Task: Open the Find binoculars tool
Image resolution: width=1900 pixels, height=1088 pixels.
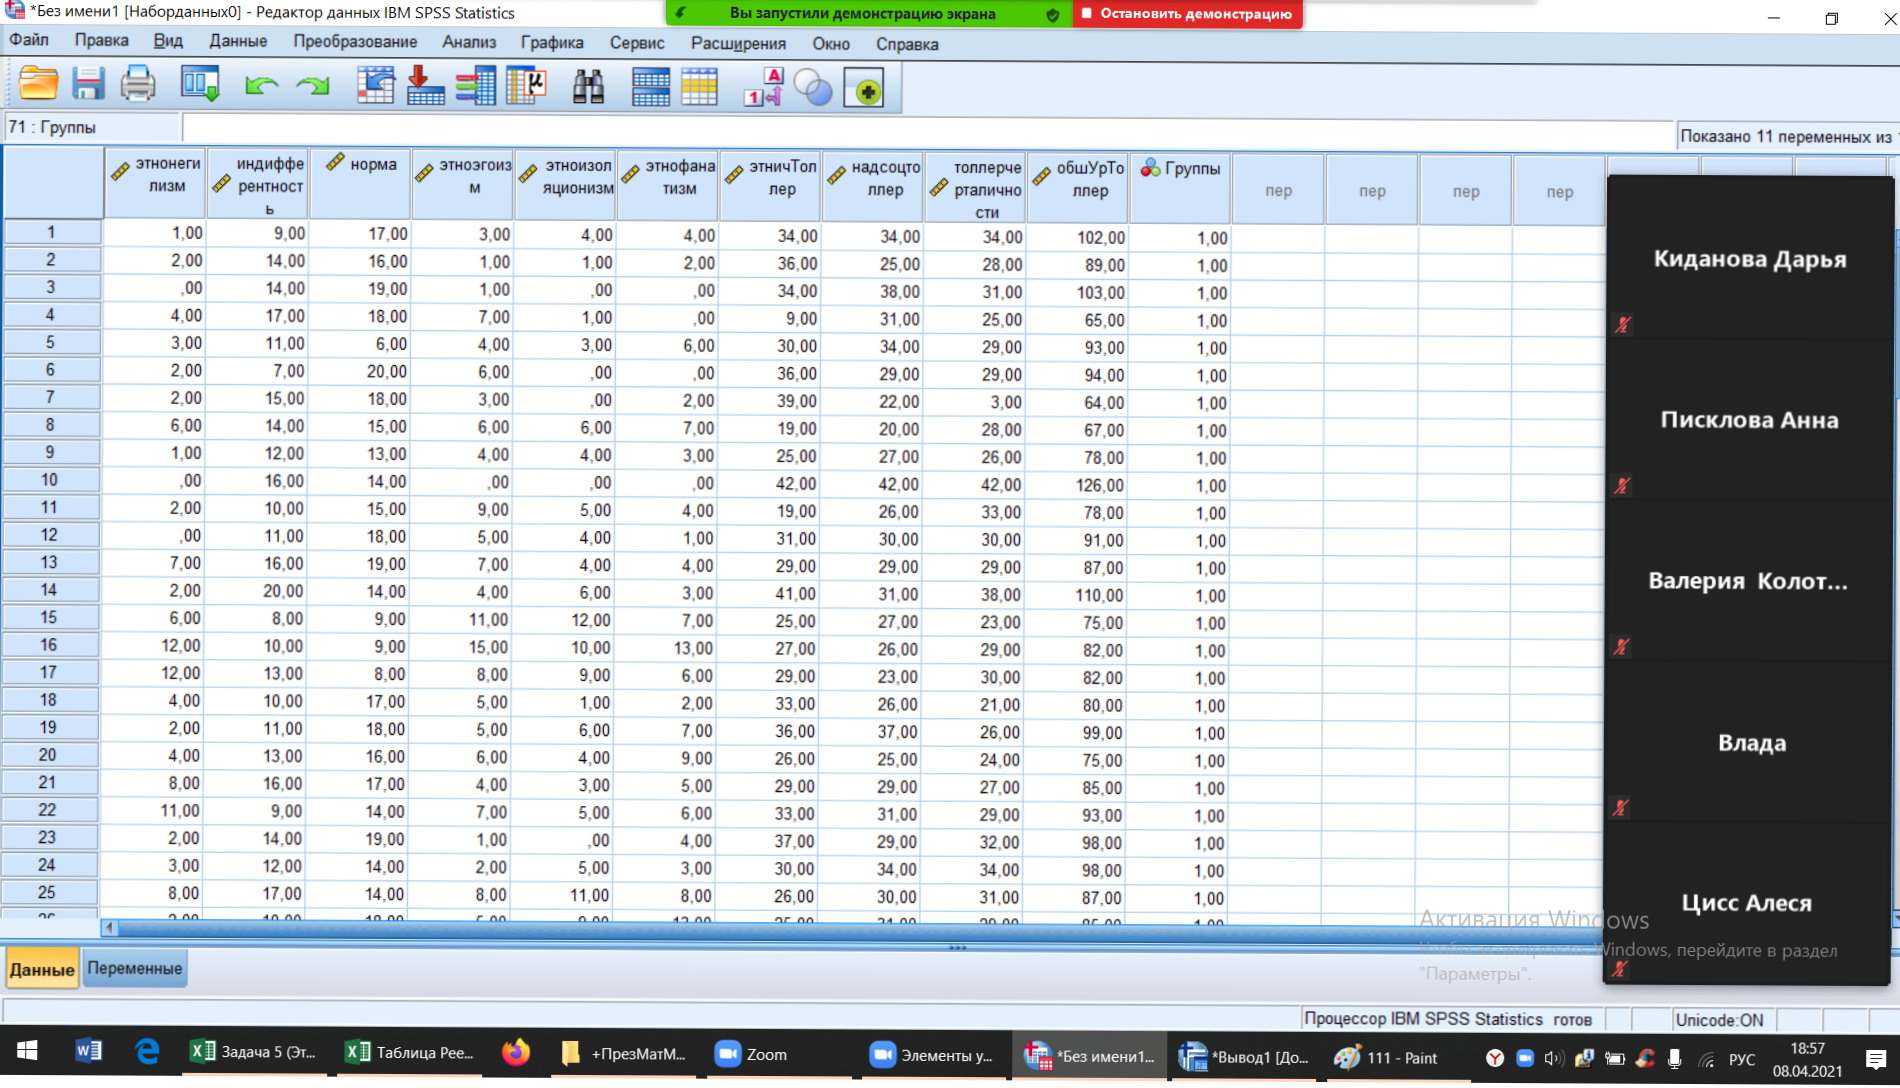Action: [x=588, y=86]
